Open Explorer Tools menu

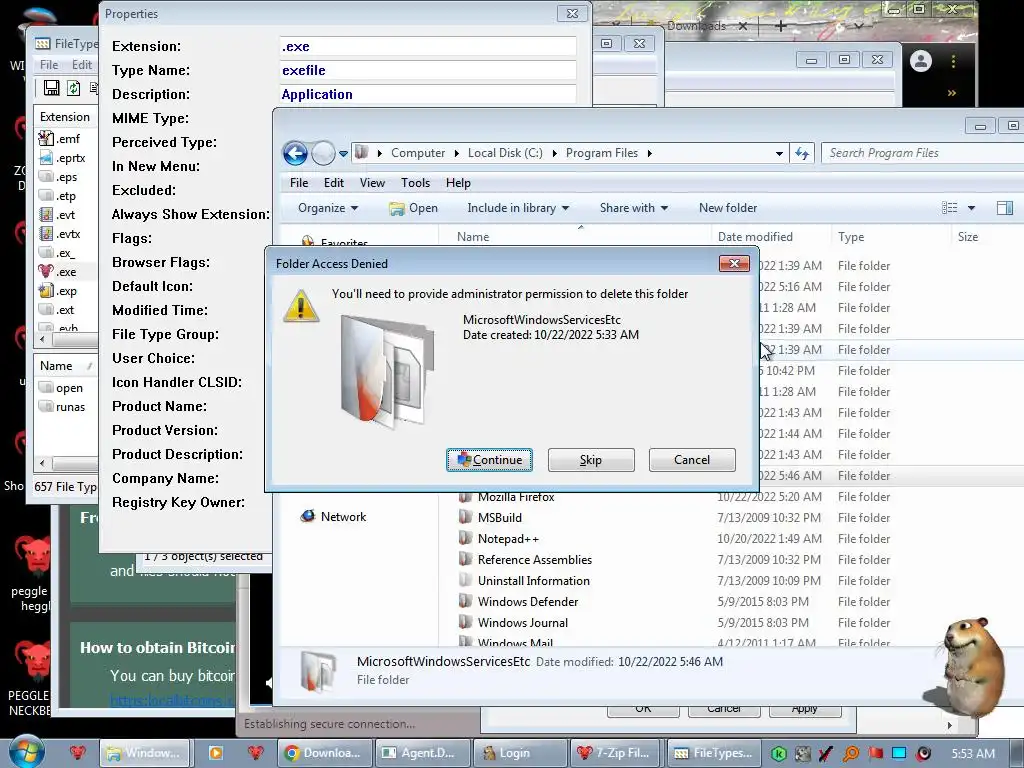point(415,183)
